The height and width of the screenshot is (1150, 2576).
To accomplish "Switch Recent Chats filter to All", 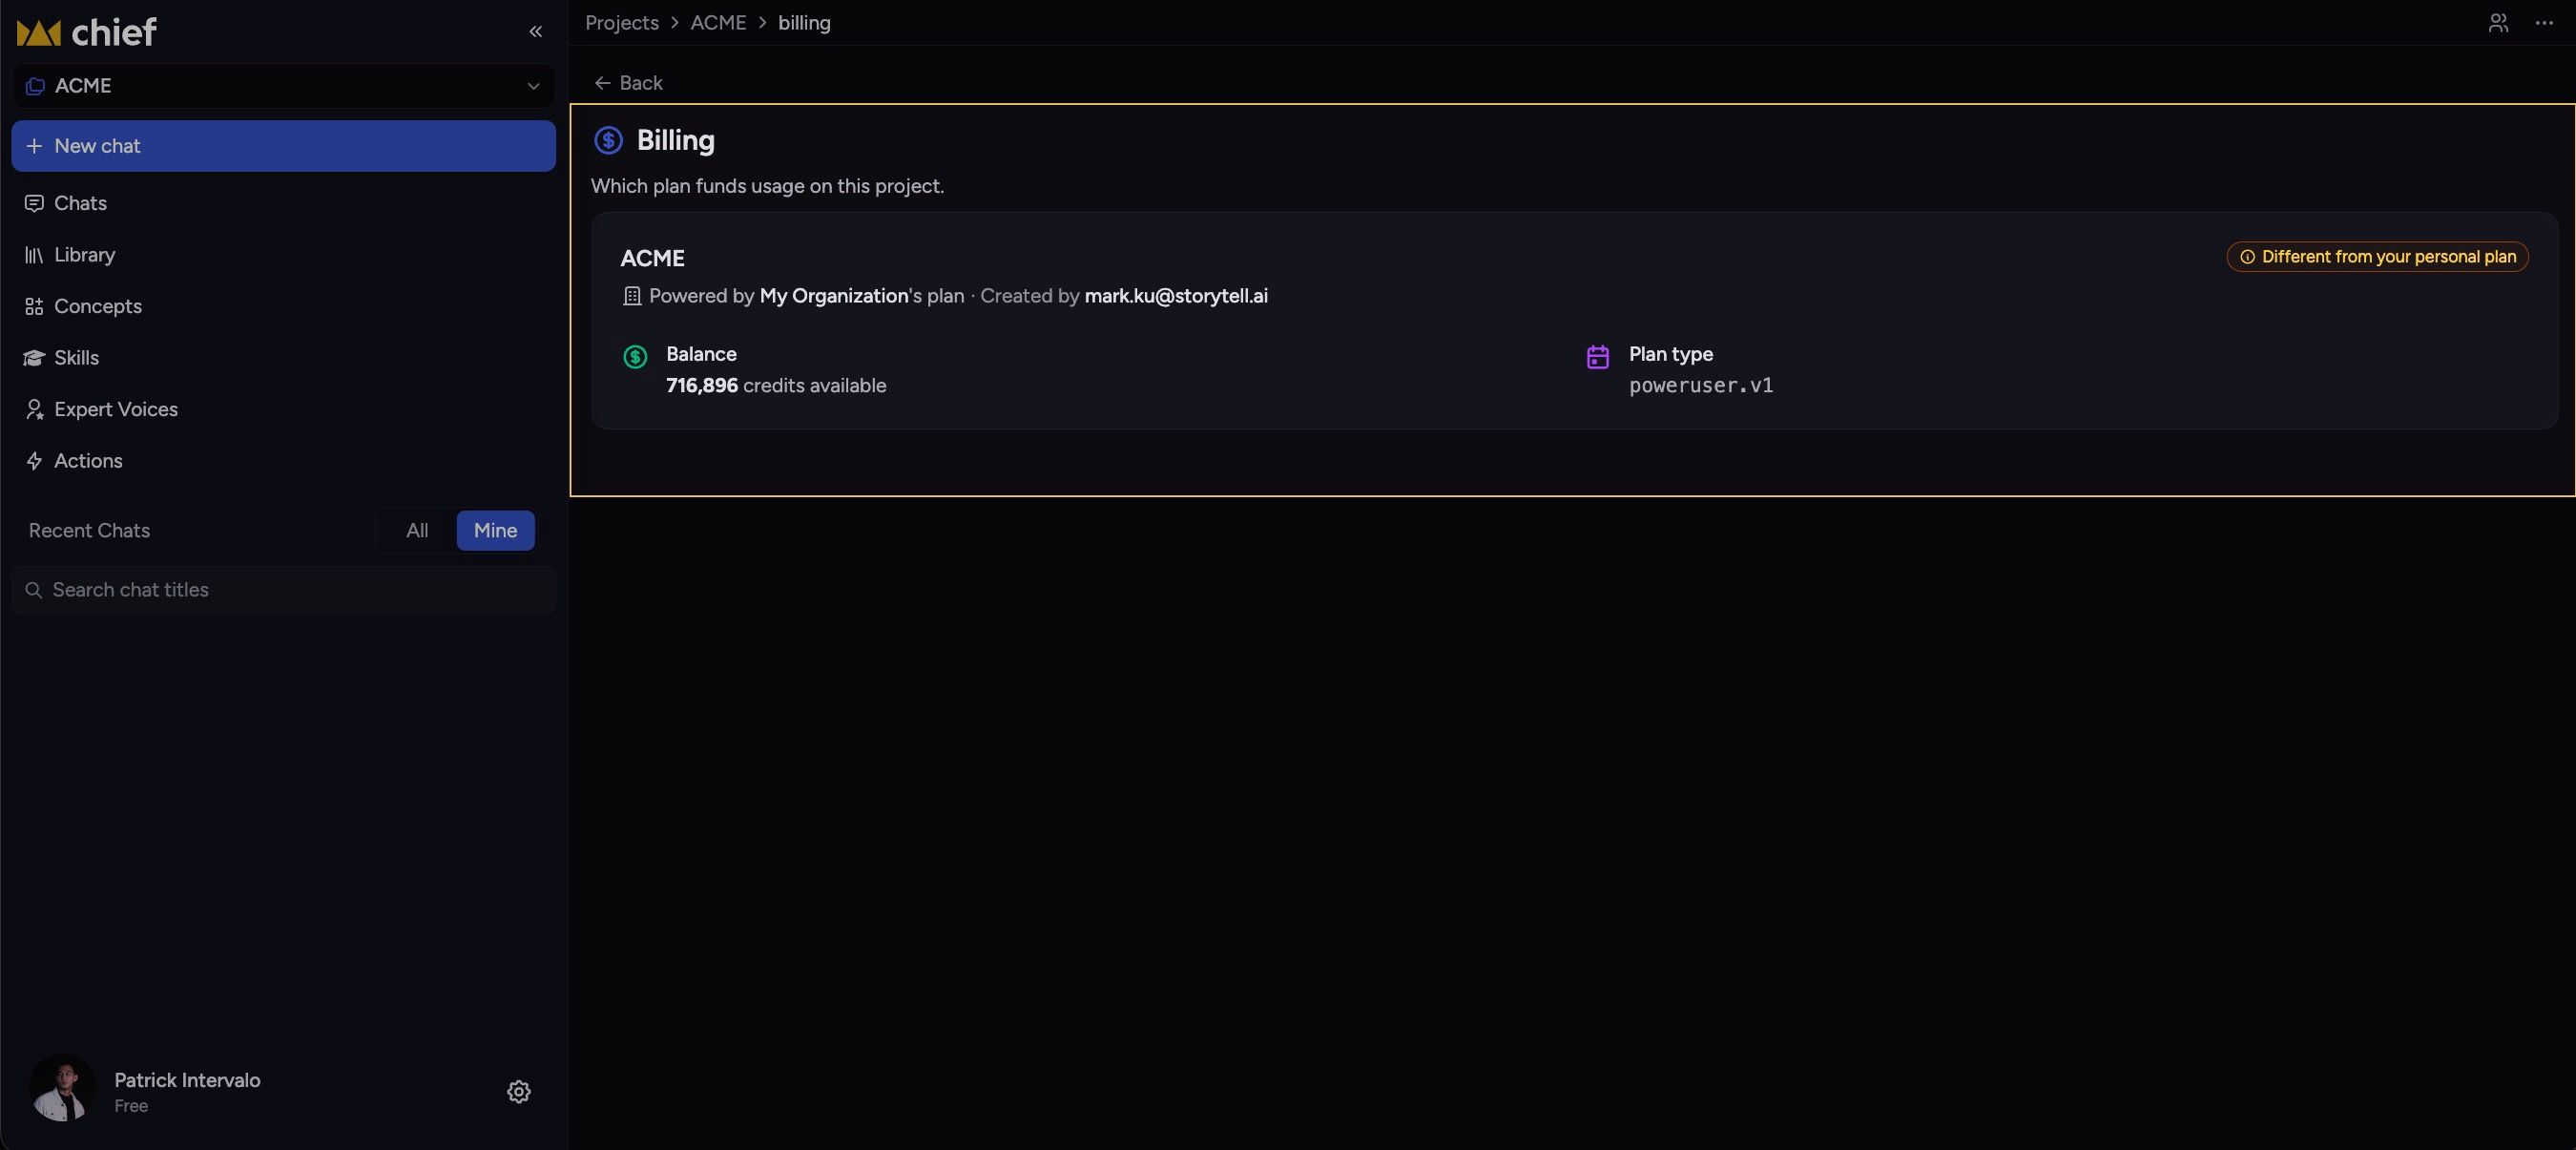I will point(417,530).
